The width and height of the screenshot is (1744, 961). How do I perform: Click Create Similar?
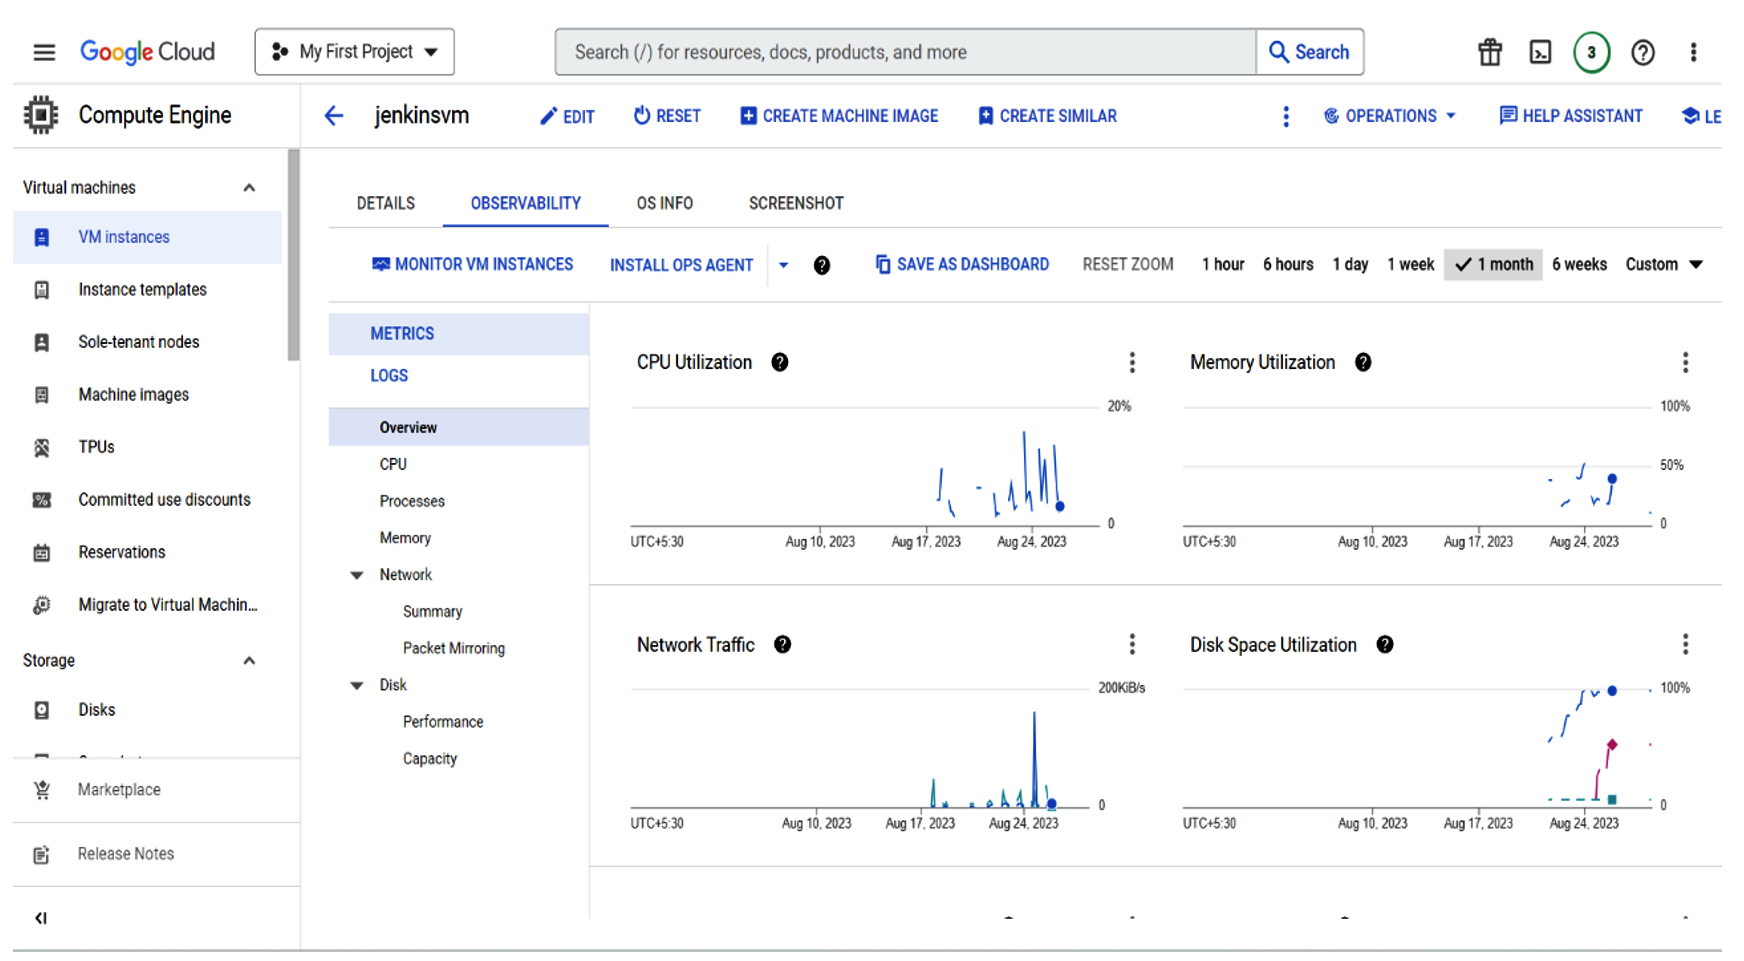click(x=1047, y=116)
